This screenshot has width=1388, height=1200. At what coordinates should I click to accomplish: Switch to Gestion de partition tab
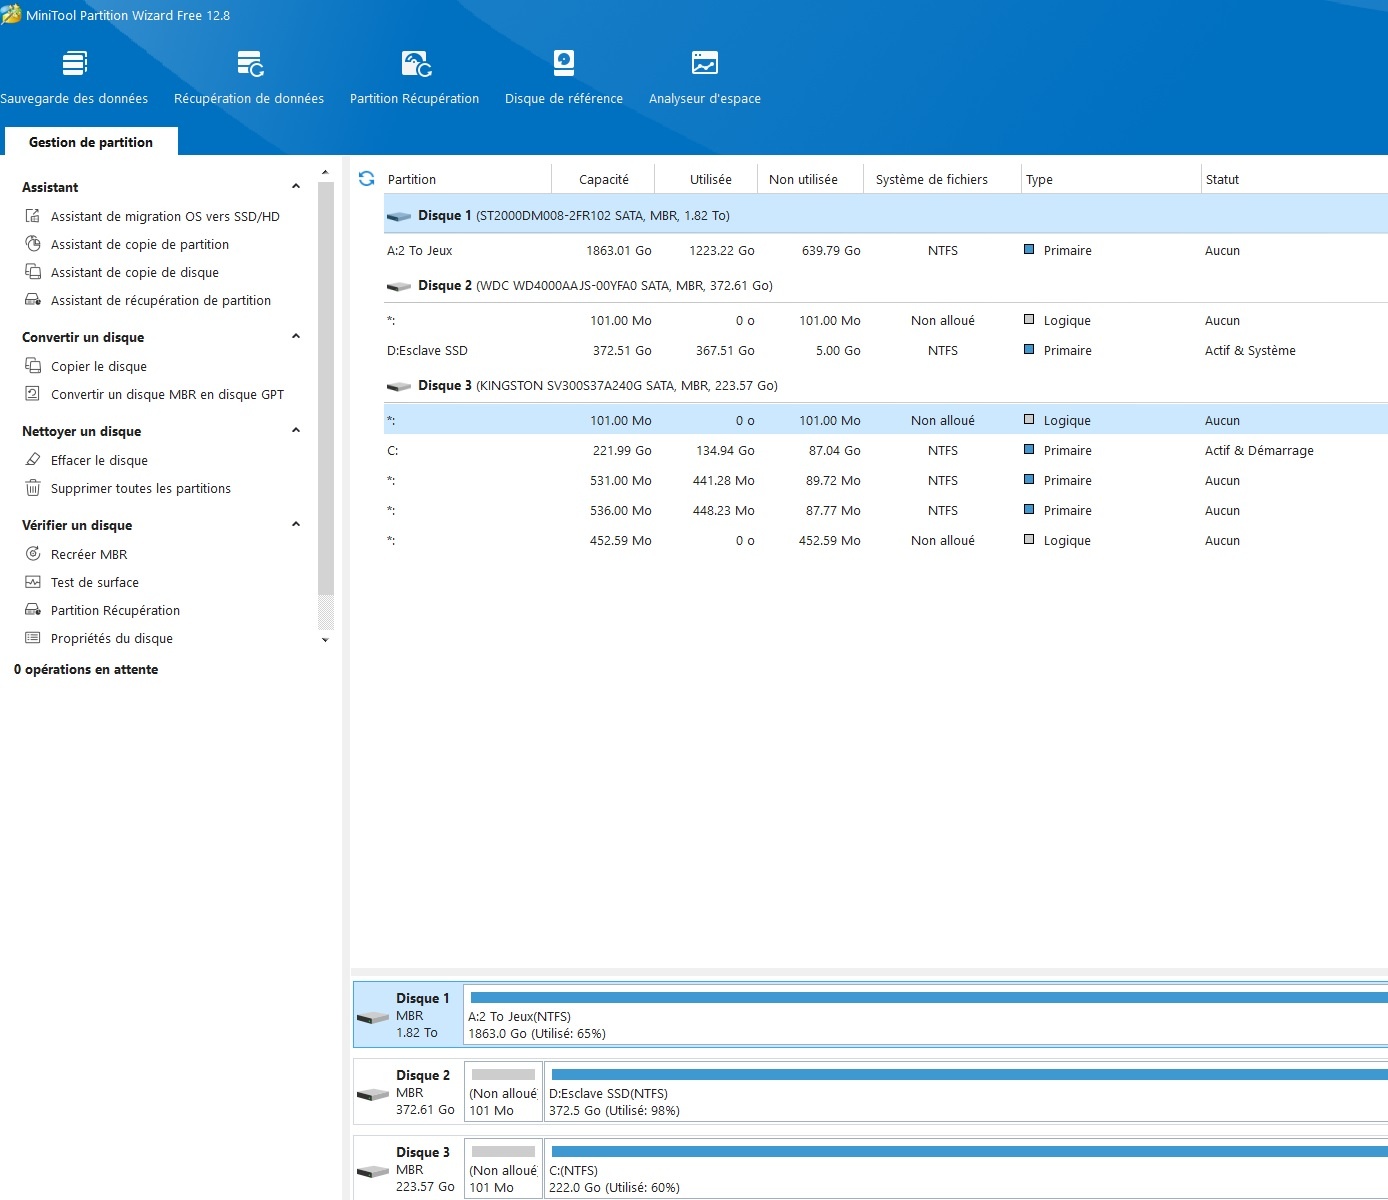tap(91, 142)
